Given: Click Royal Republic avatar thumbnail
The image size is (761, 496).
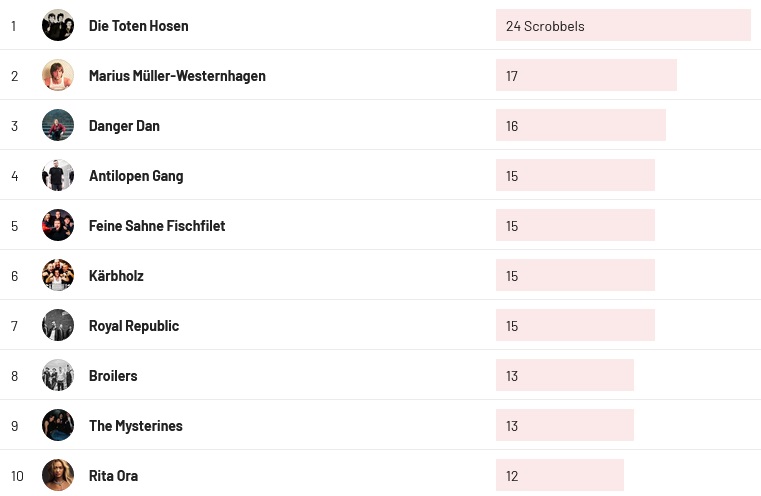Looking at the screenshot, I should (58, 325).
